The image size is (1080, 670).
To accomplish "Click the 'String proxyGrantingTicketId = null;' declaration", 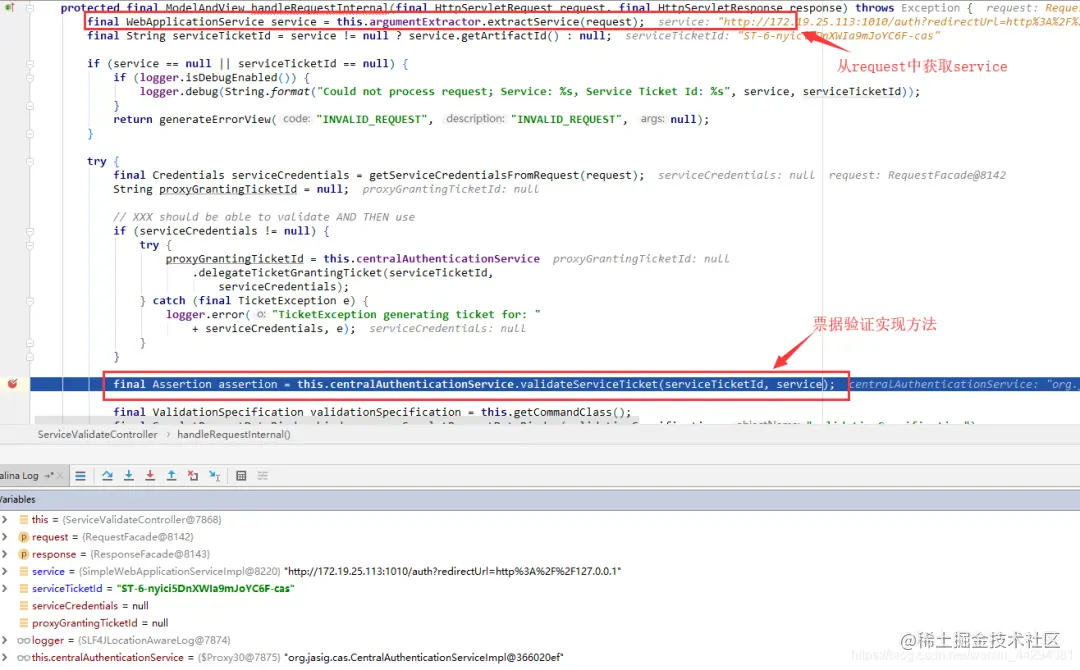I will coord(231,189).
